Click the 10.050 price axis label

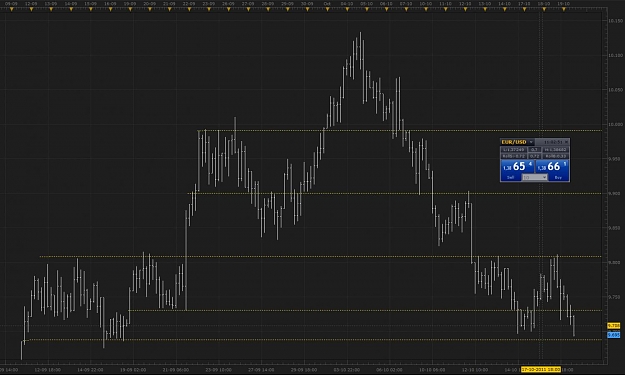(615, 90)
